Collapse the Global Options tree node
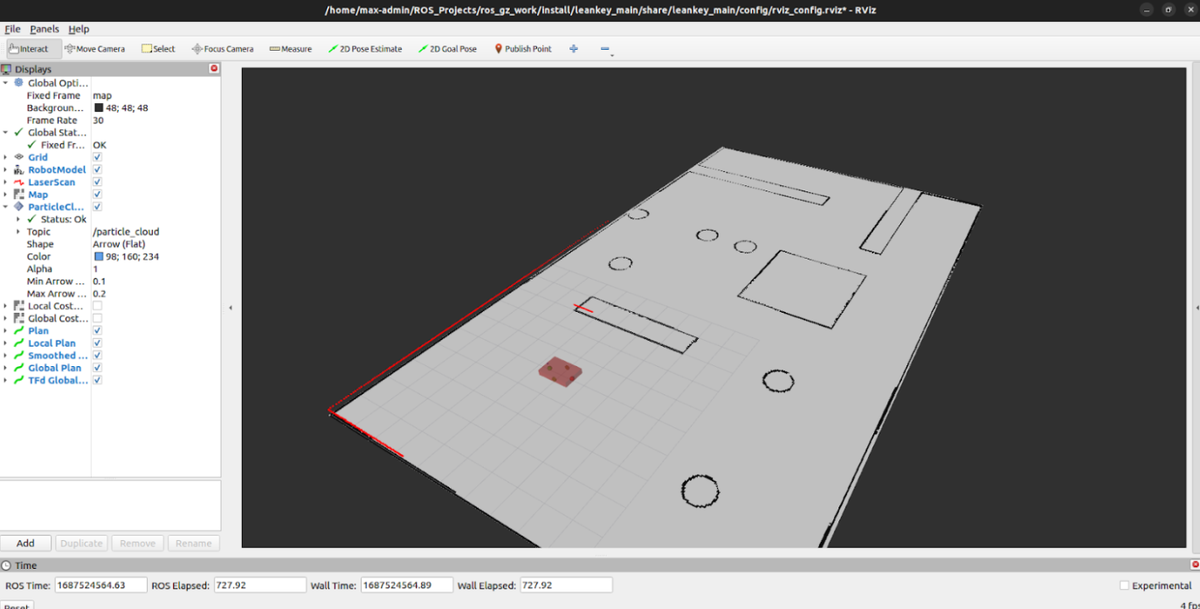This screenshot has width=1200, height=609. click(x=5, y=83)
